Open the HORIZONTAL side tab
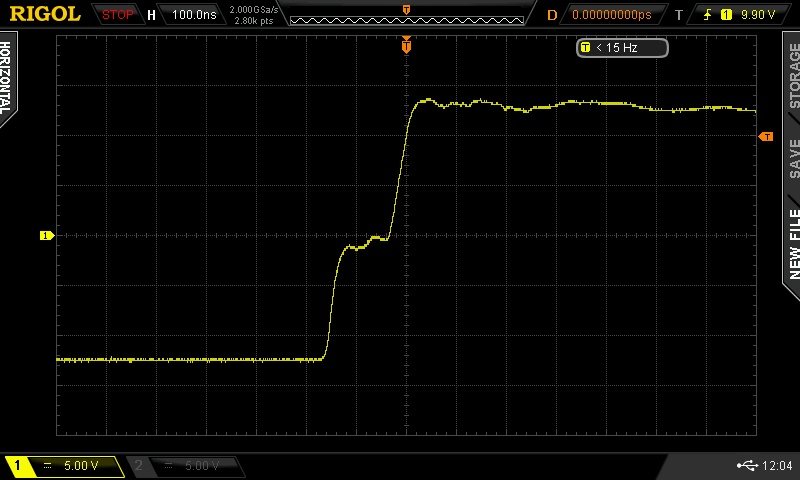 6,78
